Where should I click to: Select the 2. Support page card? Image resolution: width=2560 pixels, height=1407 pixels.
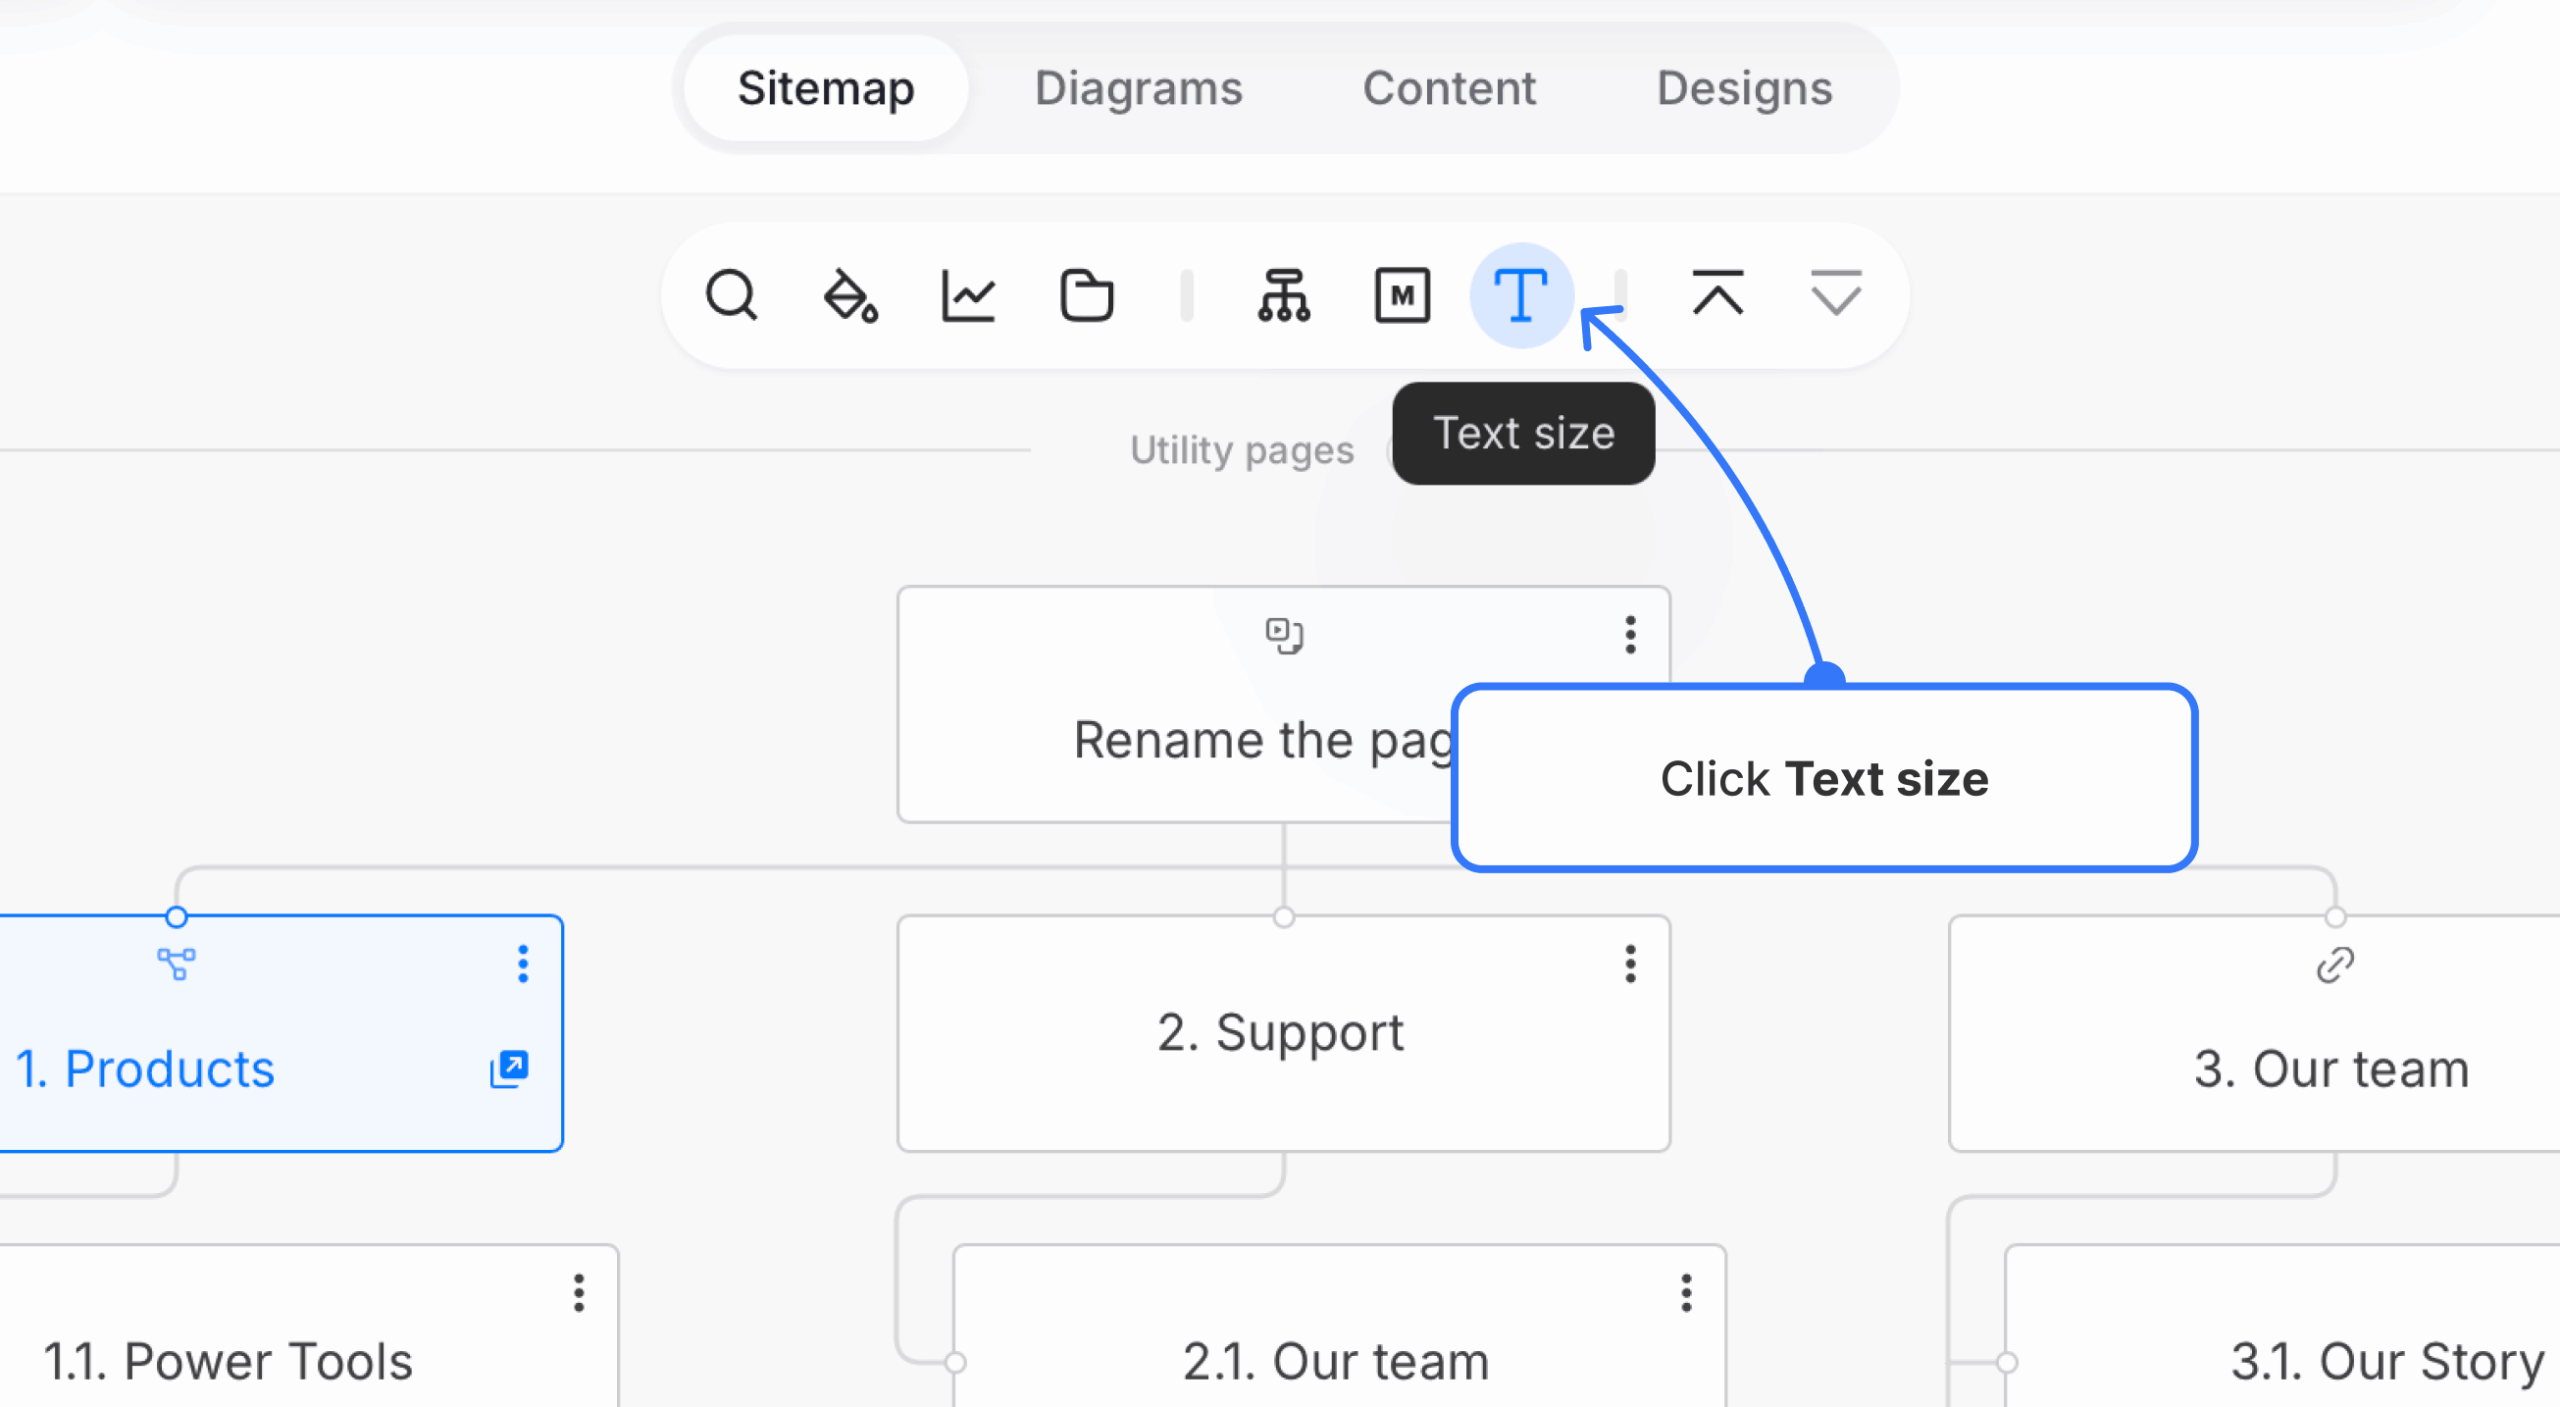(1284, 1033)
